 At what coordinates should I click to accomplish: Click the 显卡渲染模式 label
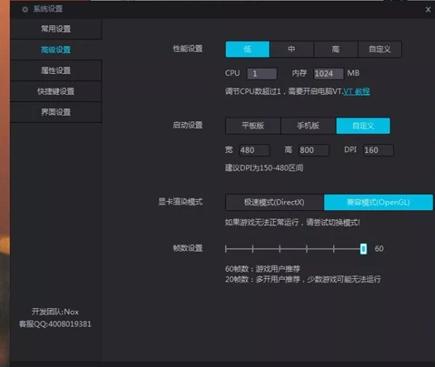(180, 202)
